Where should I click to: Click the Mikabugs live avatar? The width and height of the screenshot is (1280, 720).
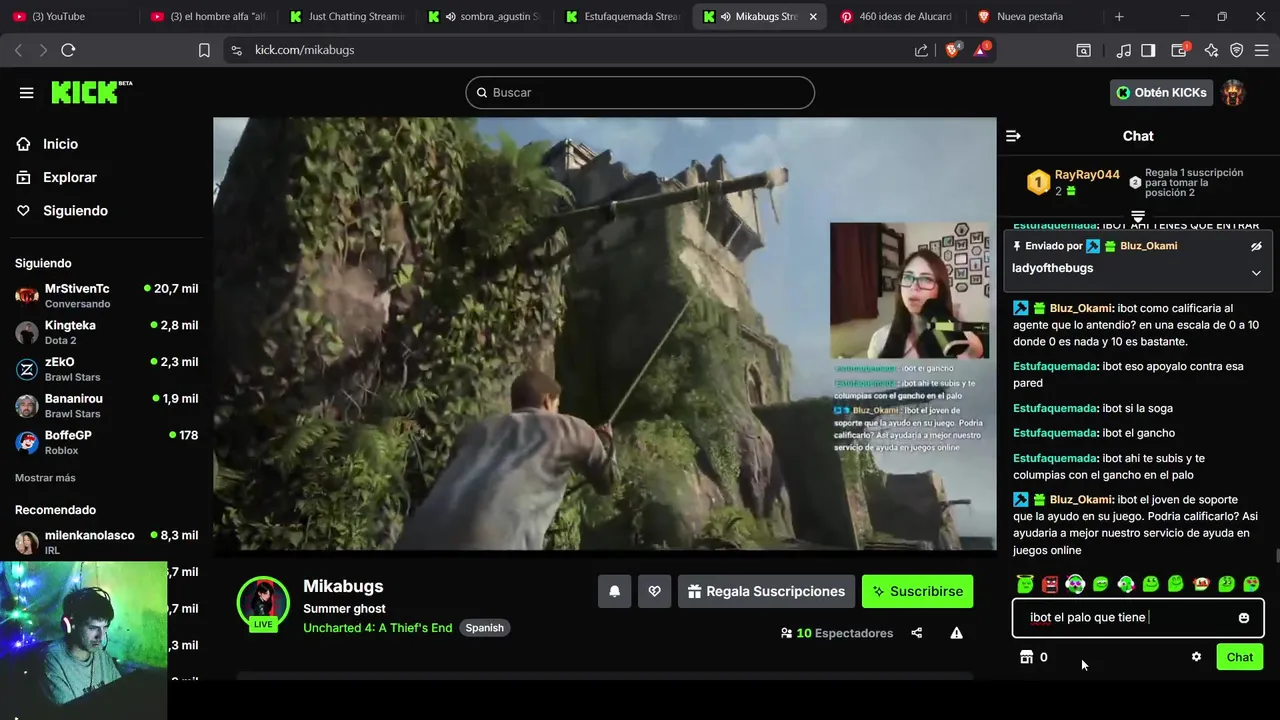click(x=263, y=603)
